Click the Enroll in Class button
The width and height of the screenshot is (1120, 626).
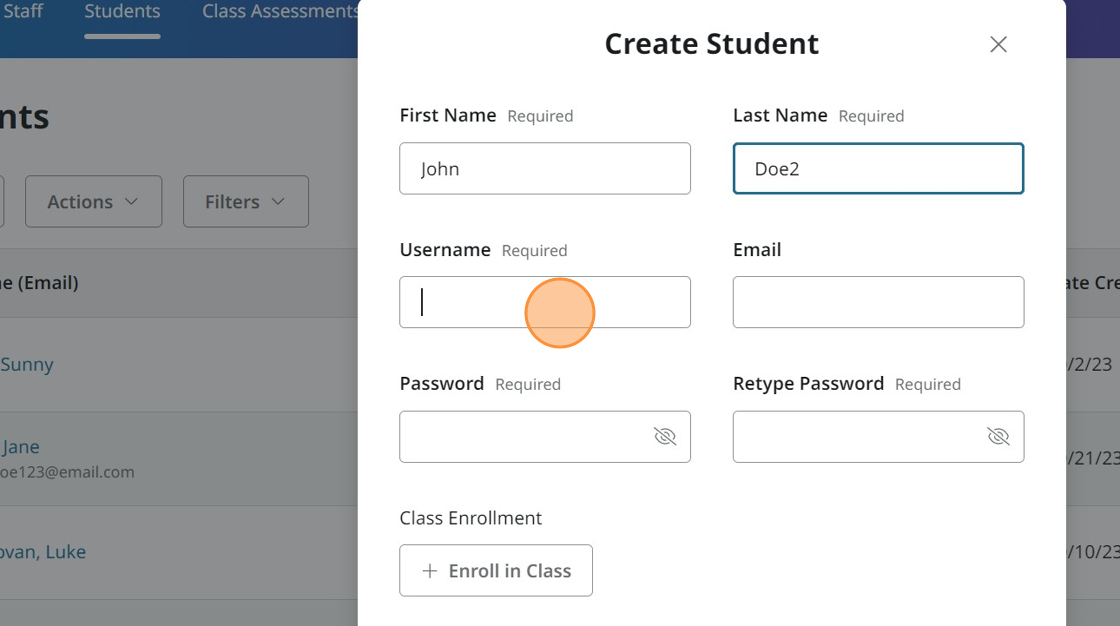[x=495, y=570]
